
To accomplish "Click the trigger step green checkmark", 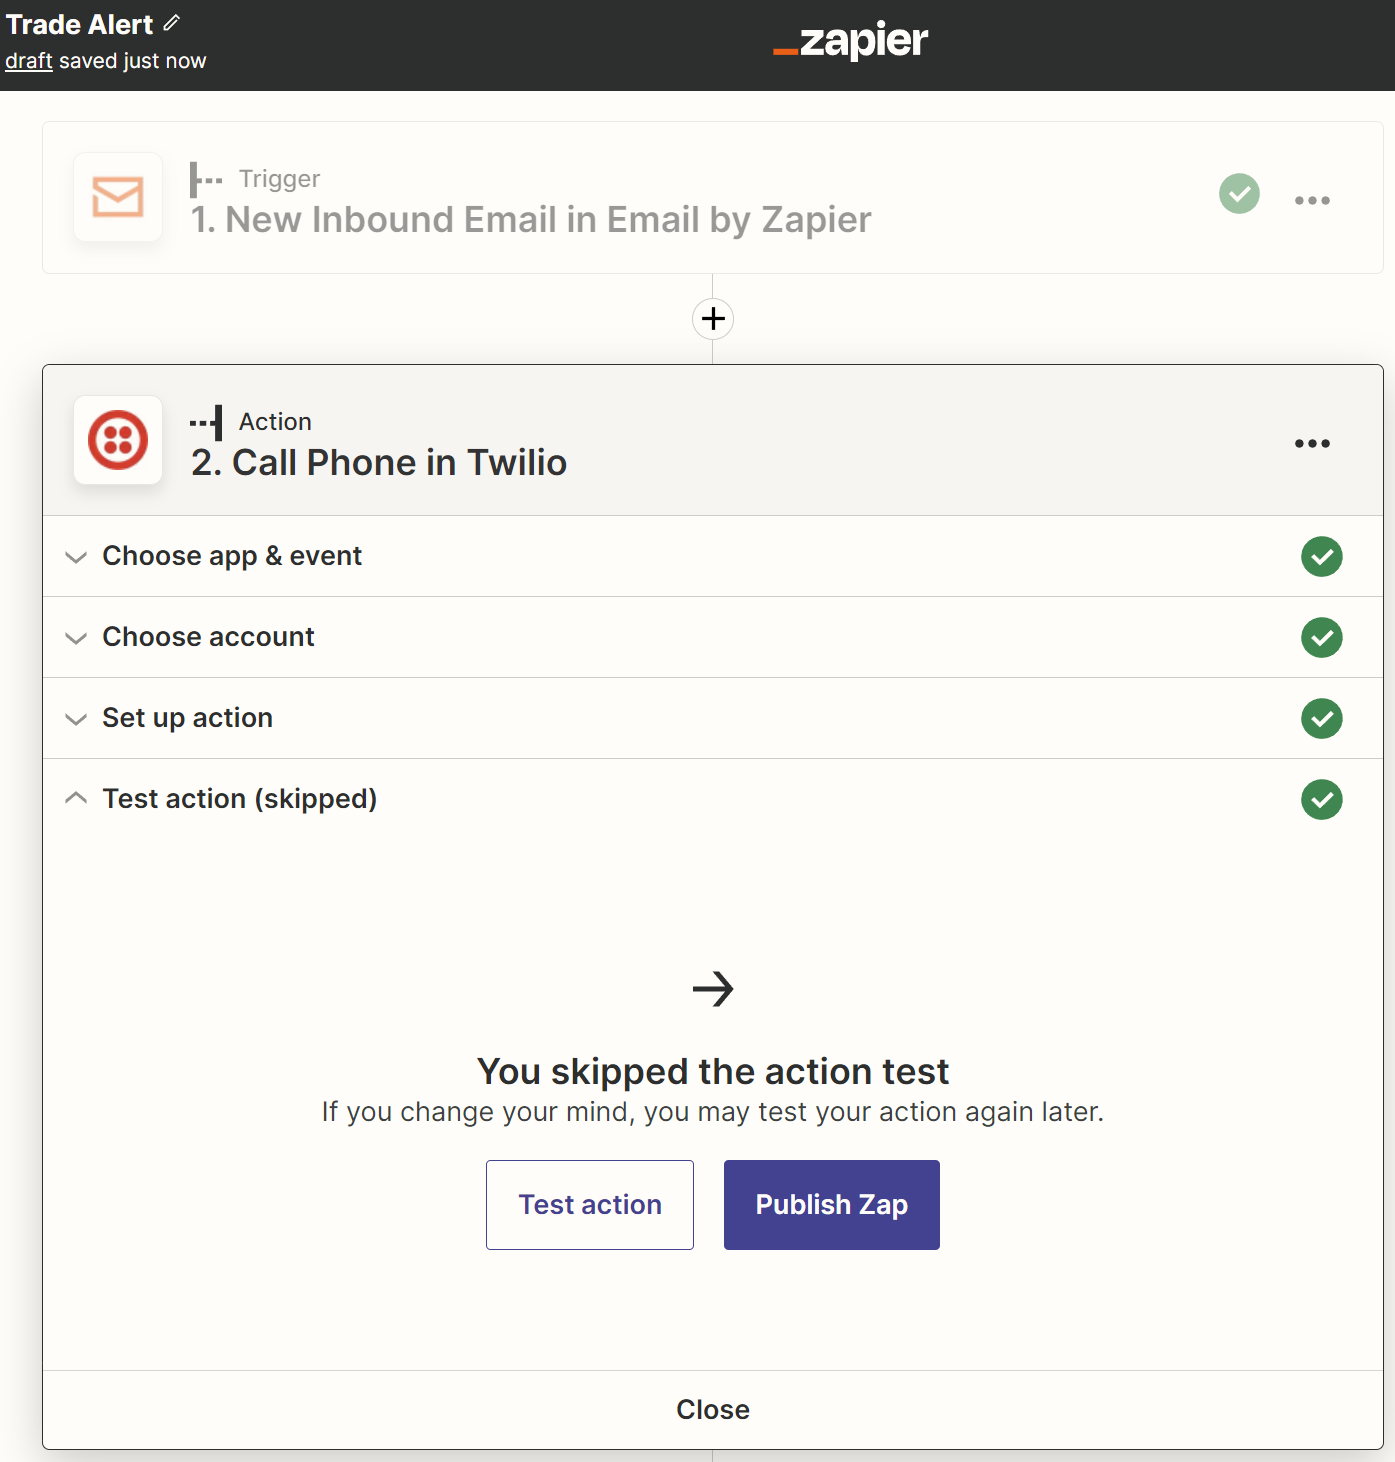I will 1239,194.
